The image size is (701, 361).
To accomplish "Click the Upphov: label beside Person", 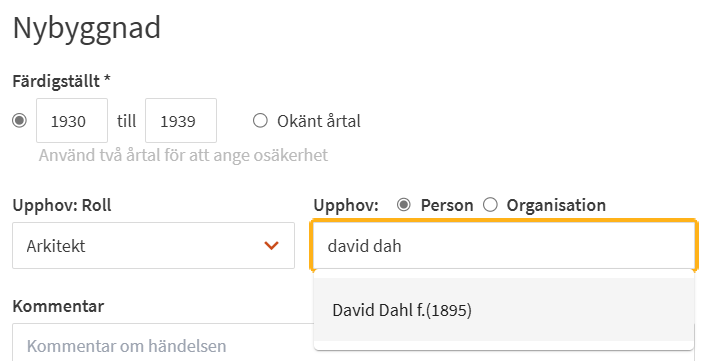I will point(346,206).
